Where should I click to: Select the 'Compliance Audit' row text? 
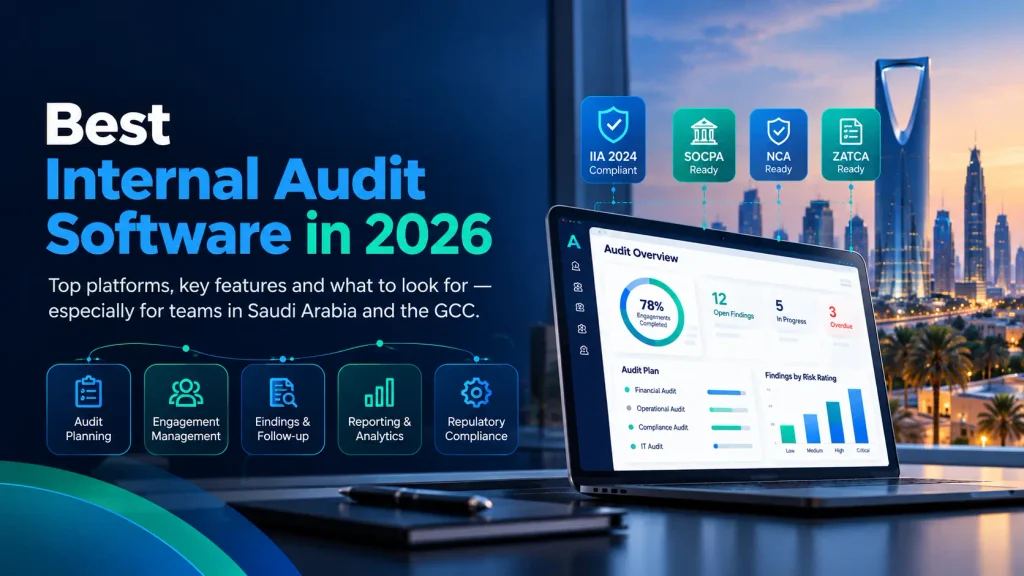(x=664, y=427)
